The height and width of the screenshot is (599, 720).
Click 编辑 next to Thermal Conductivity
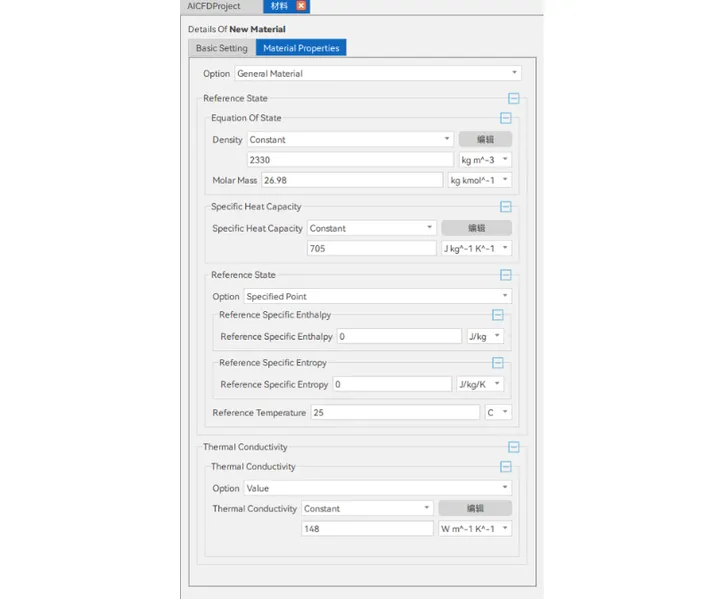tap(475, 508)
